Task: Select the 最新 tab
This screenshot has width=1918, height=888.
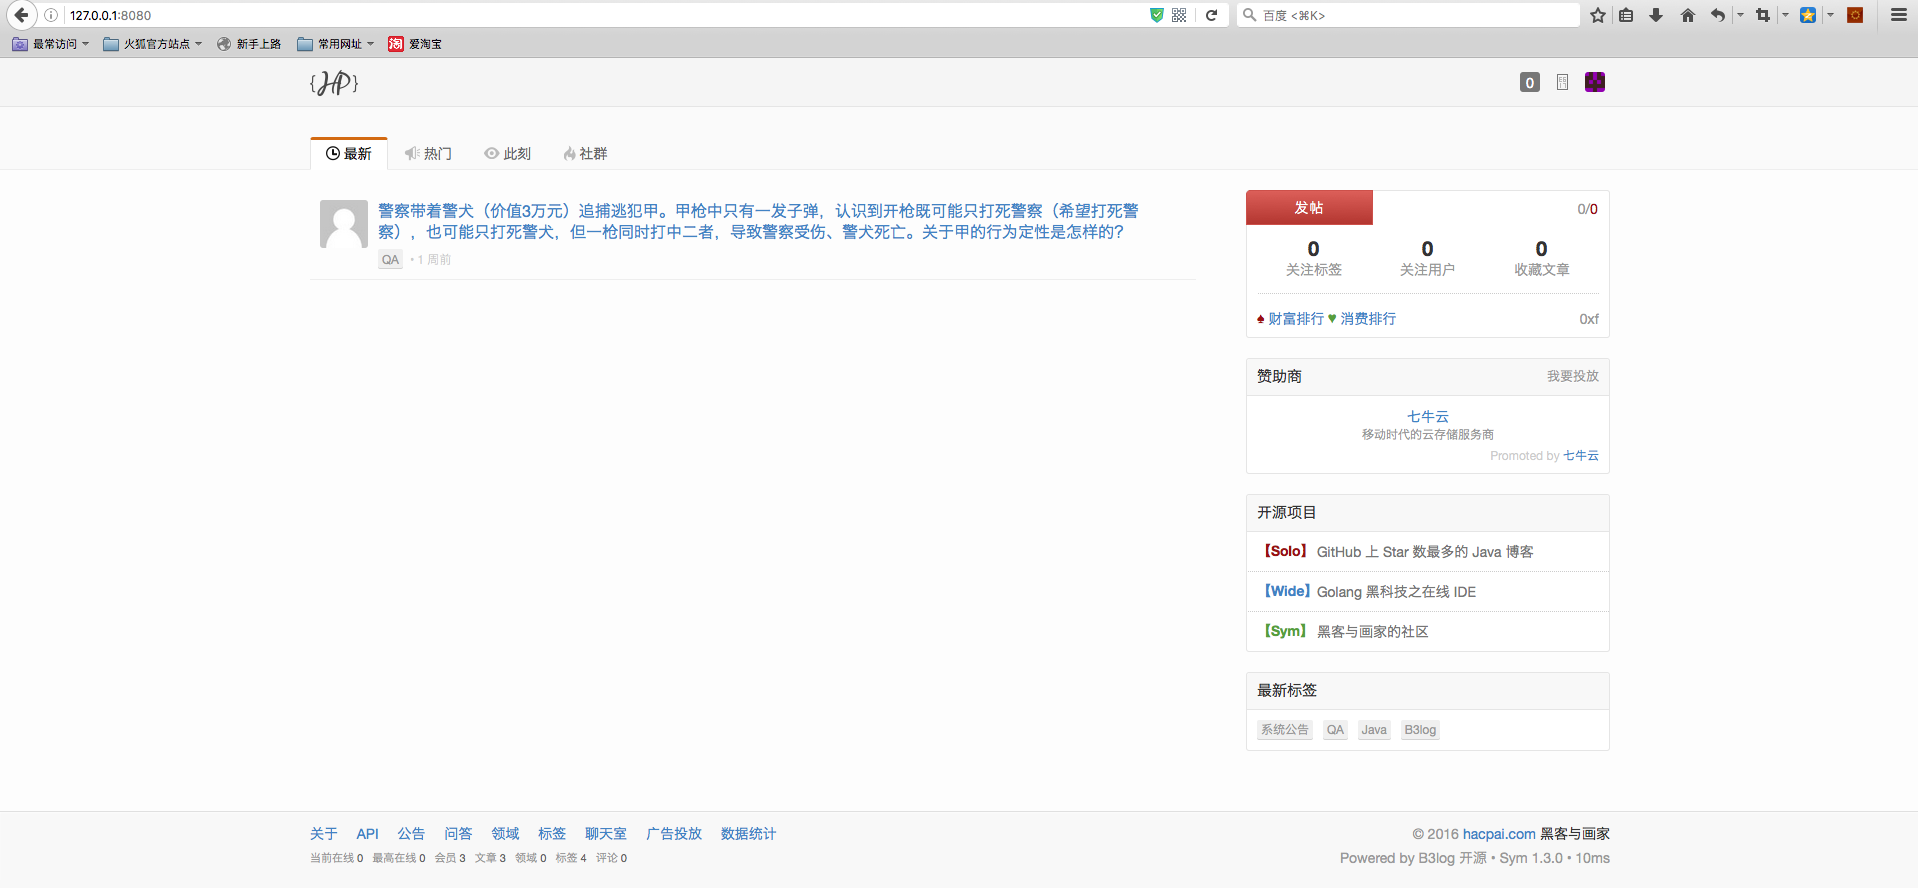Action: [x=348, y=154]
